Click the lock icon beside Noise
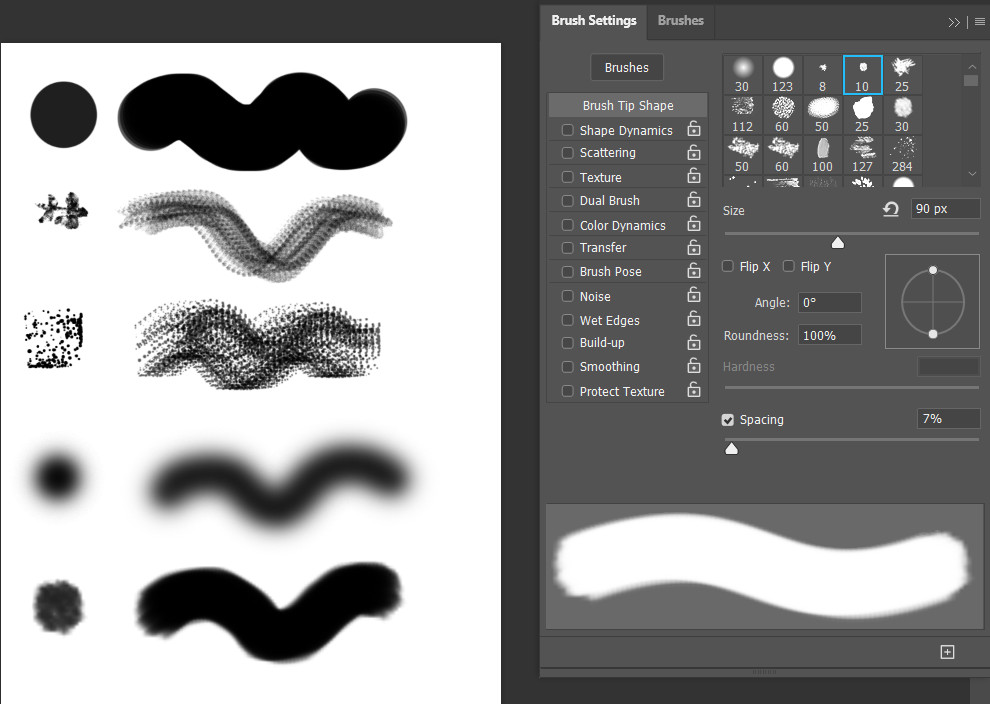Image resolution: width=990 pixels, height=704 pixels. (x=693, y=295)
